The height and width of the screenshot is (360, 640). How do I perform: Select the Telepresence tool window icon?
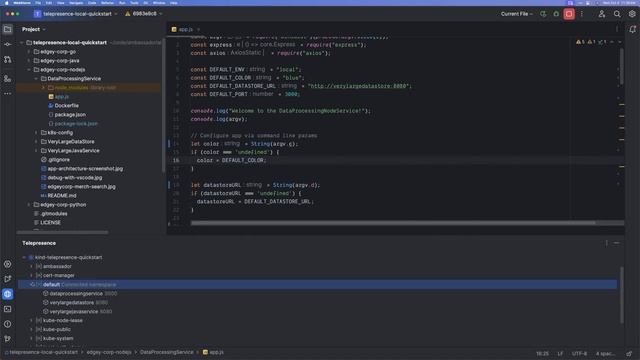[x=7, y=294]
